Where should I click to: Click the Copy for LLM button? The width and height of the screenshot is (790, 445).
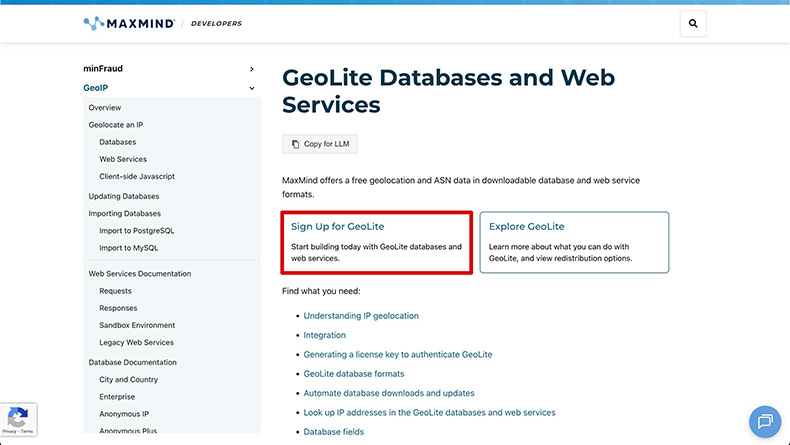(x=319, y=144)
